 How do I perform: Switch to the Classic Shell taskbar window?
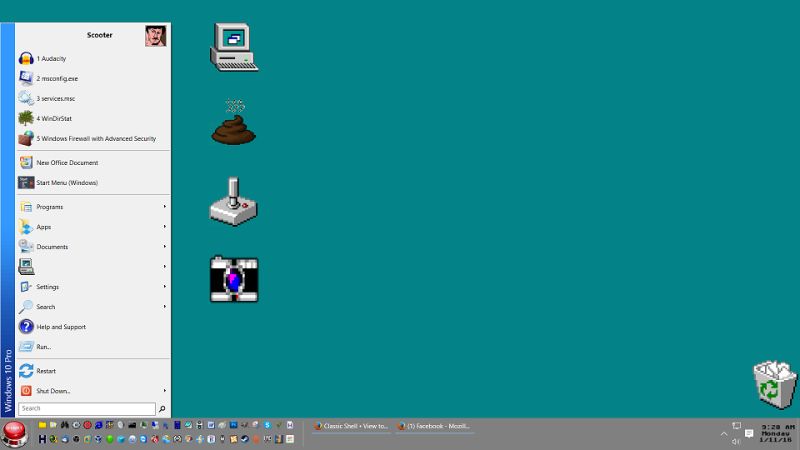pos(351,426)
